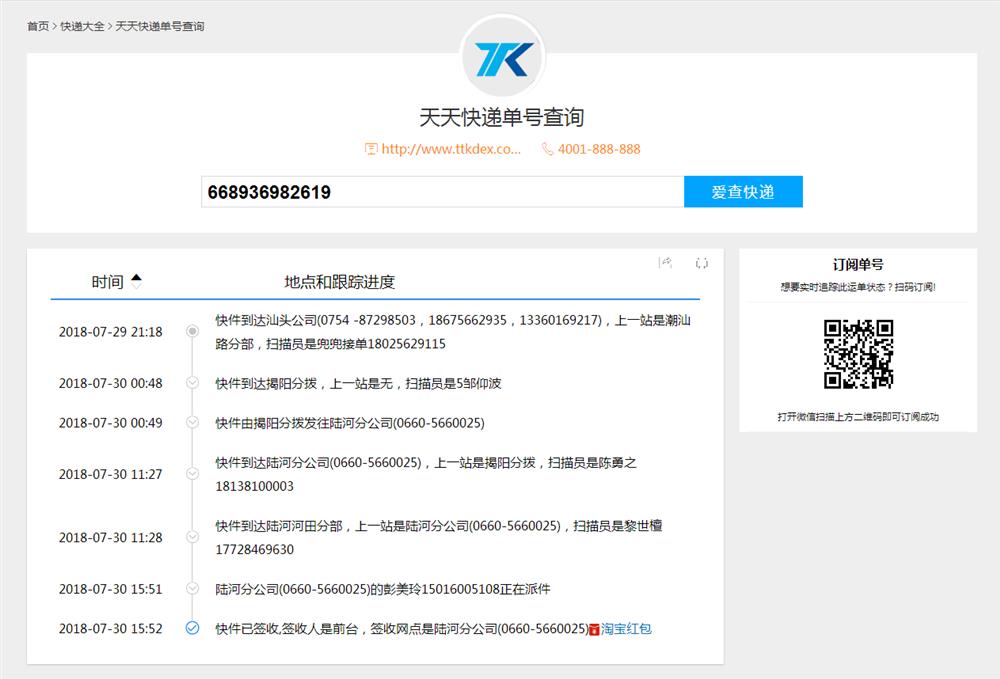Click the website monitor icon before ttkdex link
This screenshot has width=1000, height=679.
371,149
